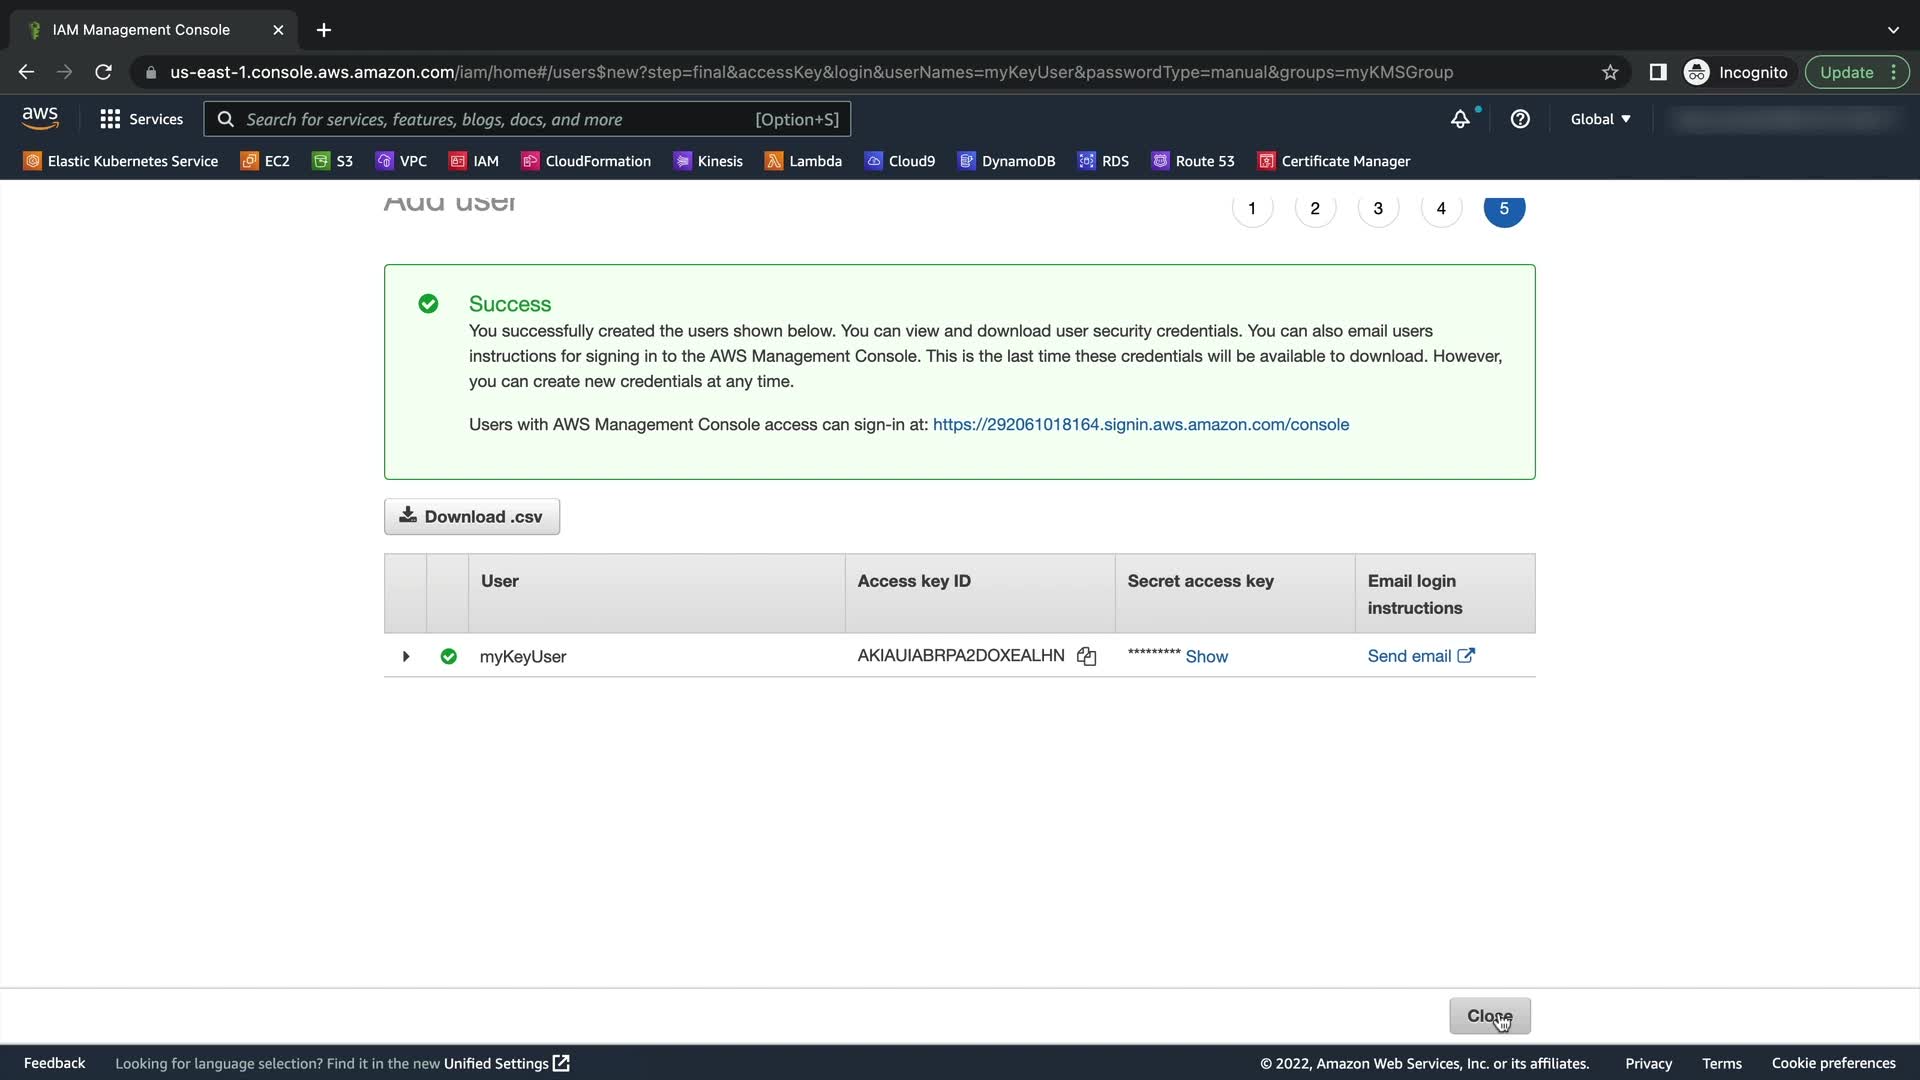Expand the myKeyUser row details
The image size is (1920, 1080).
click(406, 657)
